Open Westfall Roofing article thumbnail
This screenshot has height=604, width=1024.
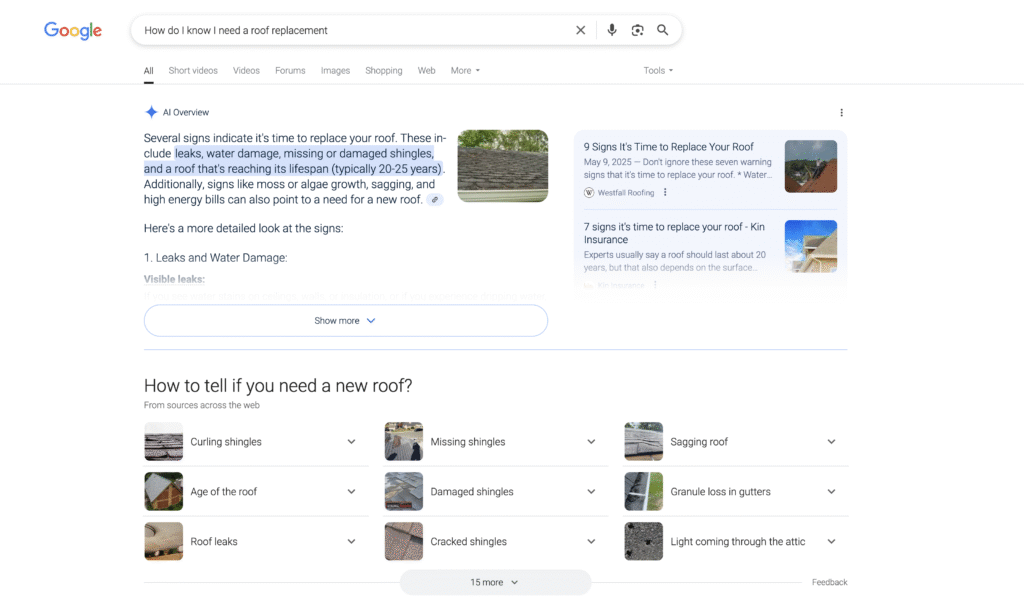point(810,166)
